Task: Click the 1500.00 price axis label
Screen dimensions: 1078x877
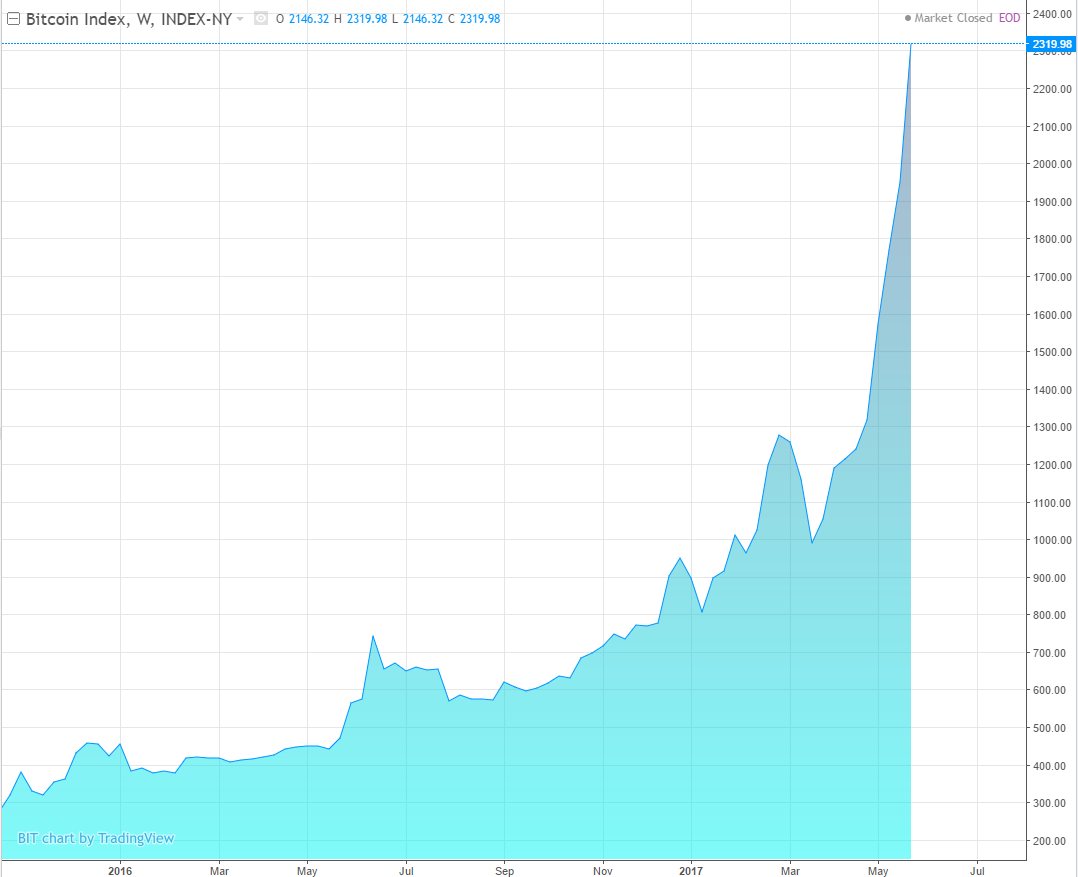Action: [x=1052, y=352]
